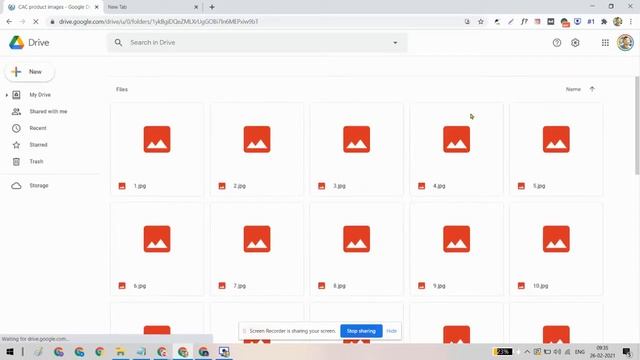Click Stop sharing button
Viewport: 640px width, 360px height.
click(361, 331)
